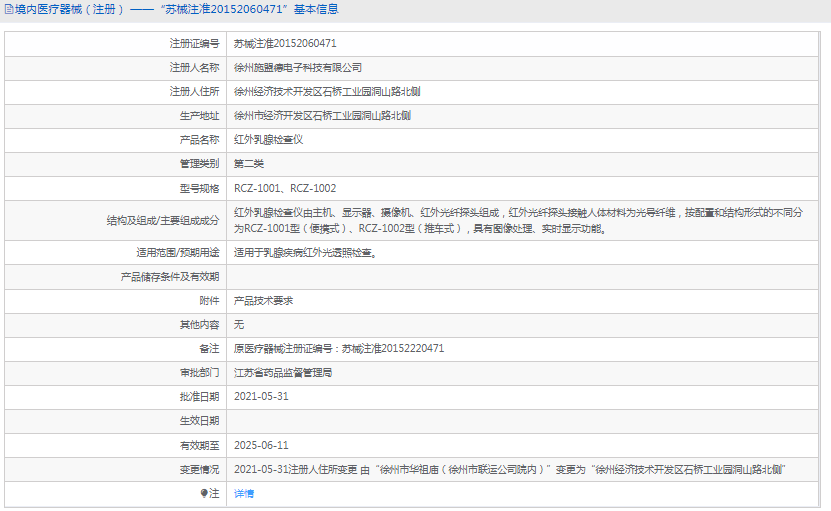Click attachment value 产品技术要求
This screenshot has width=831, height=511.
point(263,301)
